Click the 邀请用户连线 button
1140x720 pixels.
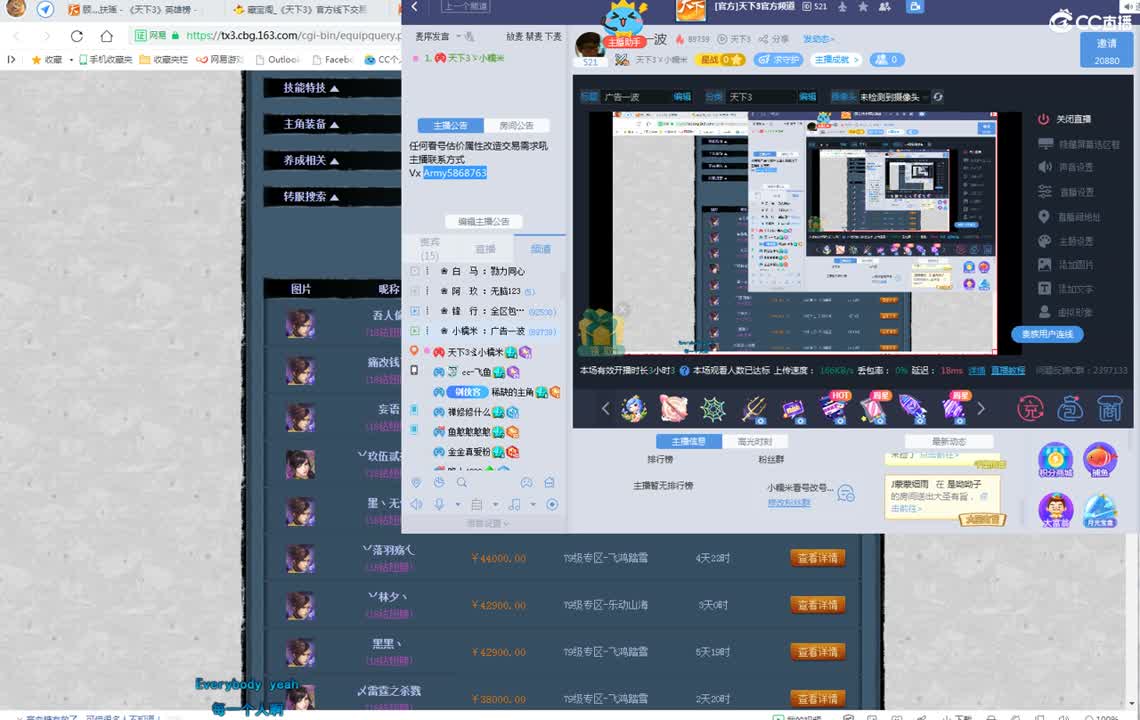(x=1047, y=334)
